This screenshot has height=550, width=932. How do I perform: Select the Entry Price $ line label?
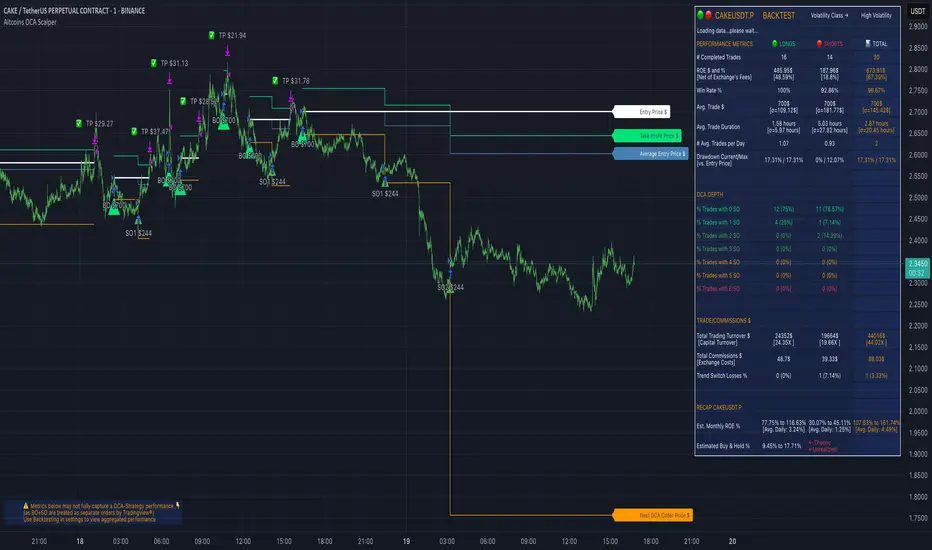pyautogui.click(x=642, y=112)
